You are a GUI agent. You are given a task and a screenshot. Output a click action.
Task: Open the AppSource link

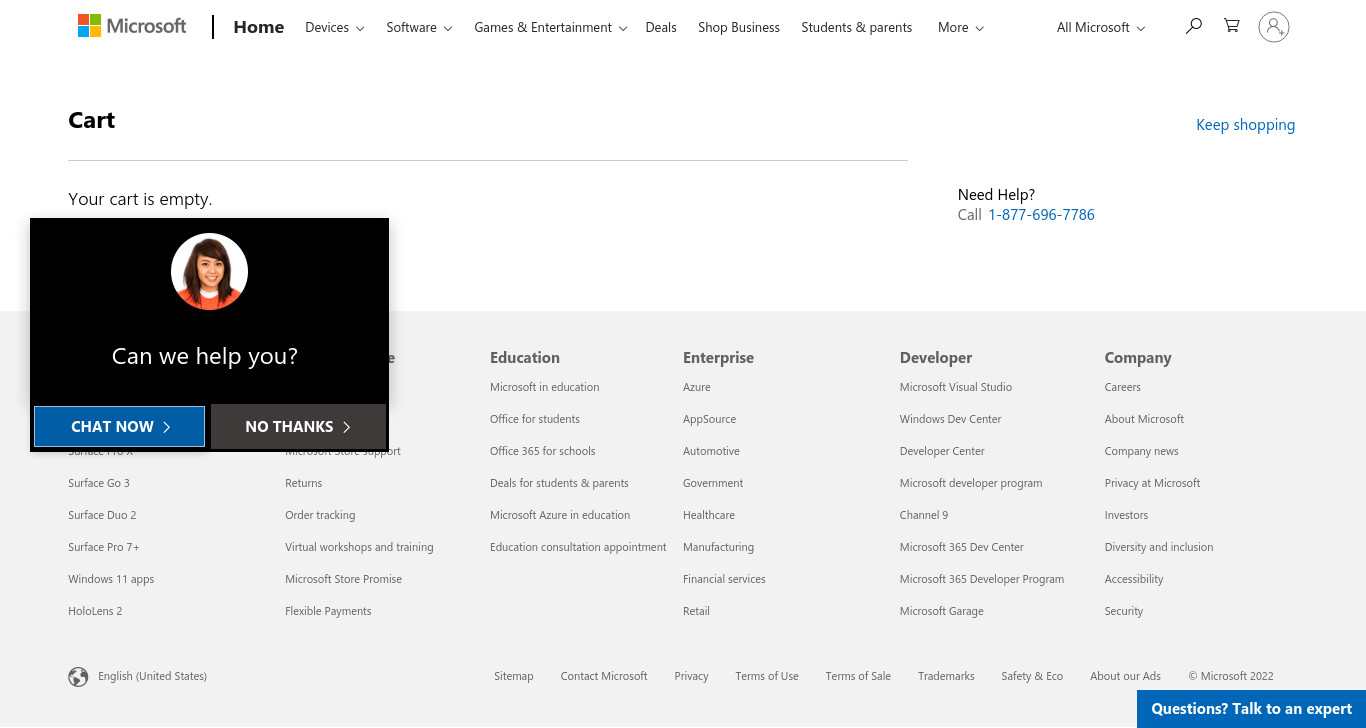pyautogui.click(x=710, y=419)
